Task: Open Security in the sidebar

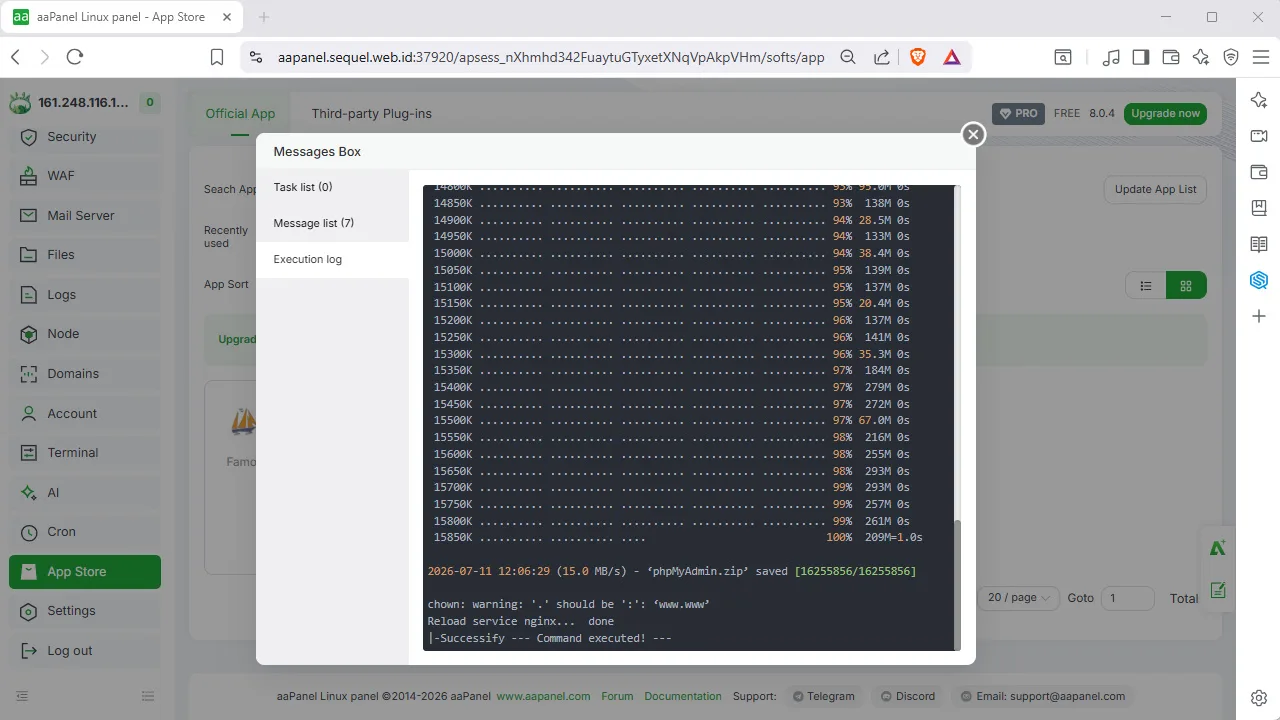Action: (85, 137)
